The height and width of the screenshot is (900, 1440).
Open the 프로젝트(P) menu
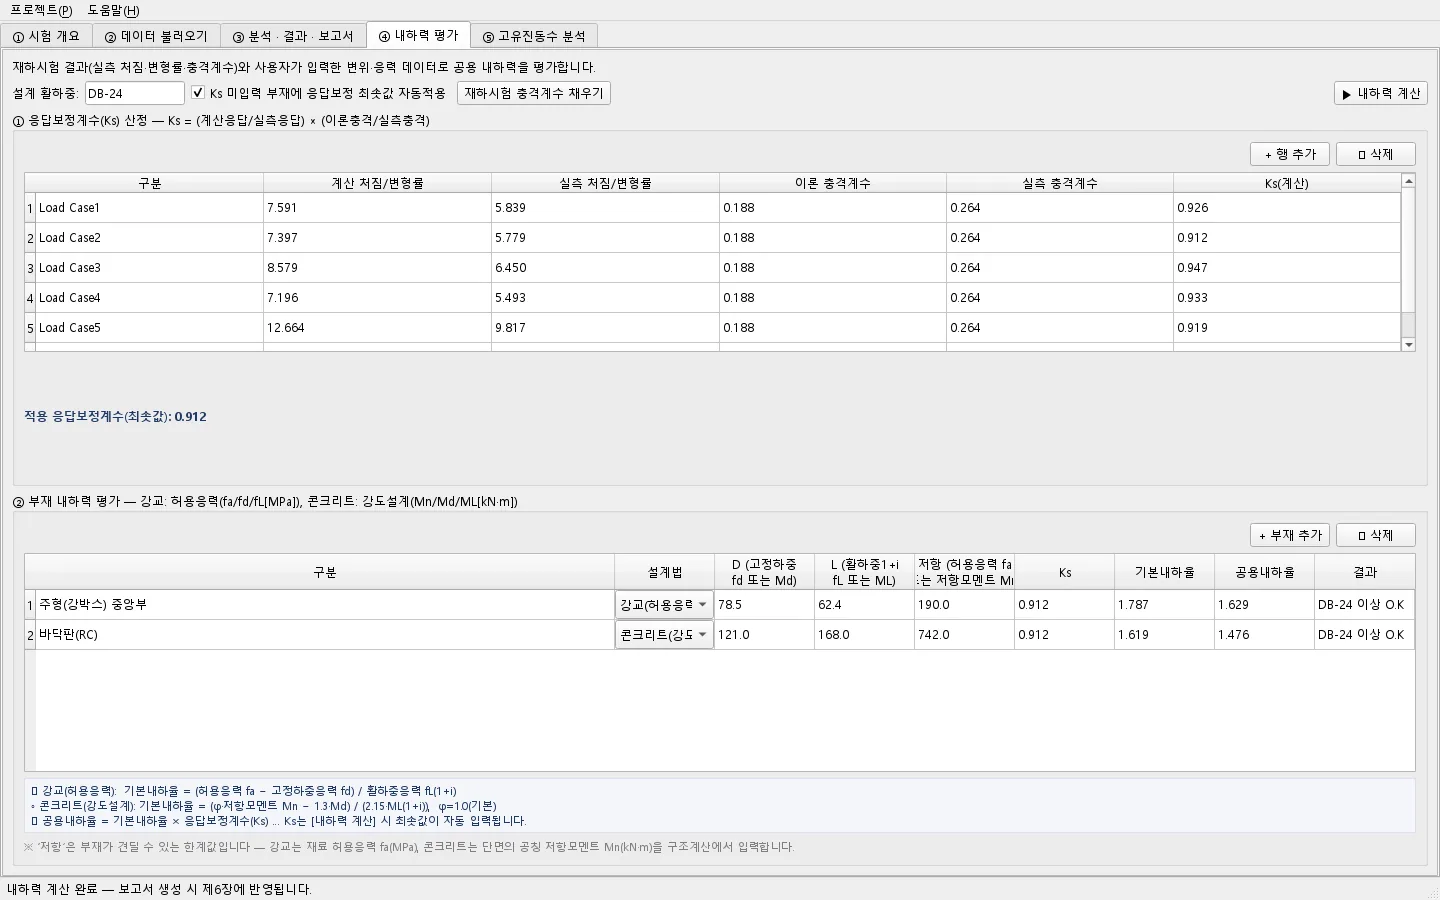[41, 10]
